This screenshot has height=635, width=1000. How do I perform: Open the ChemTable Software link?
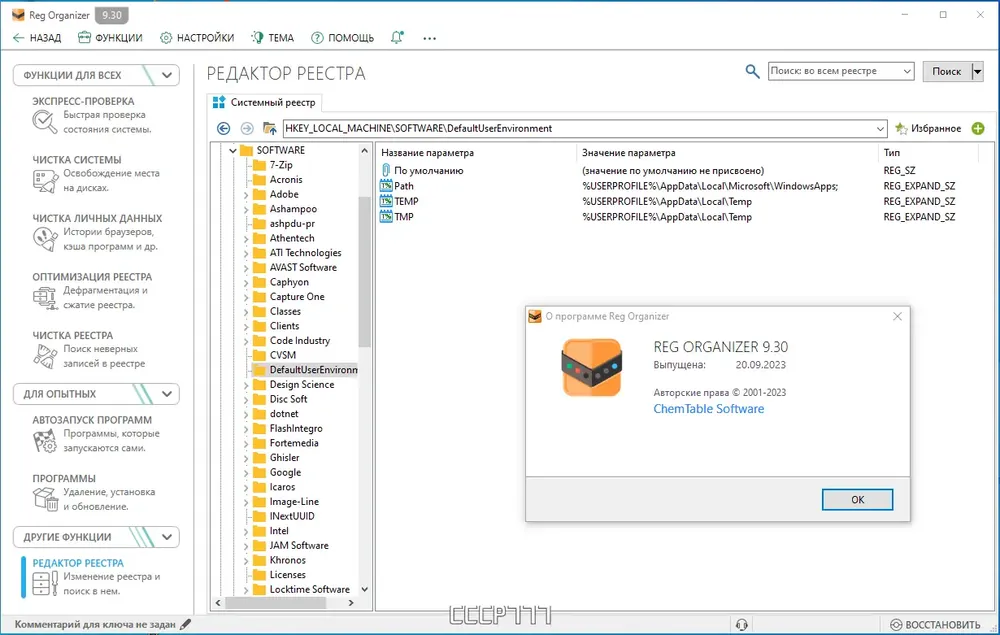(x=709, y=409)
